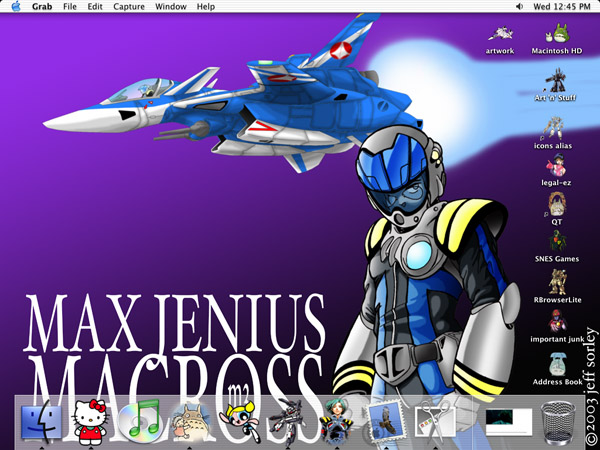The height and width of the screenshot is (450, 600).
Task: Open iTunes from the Dock
Action: [139, 421]
